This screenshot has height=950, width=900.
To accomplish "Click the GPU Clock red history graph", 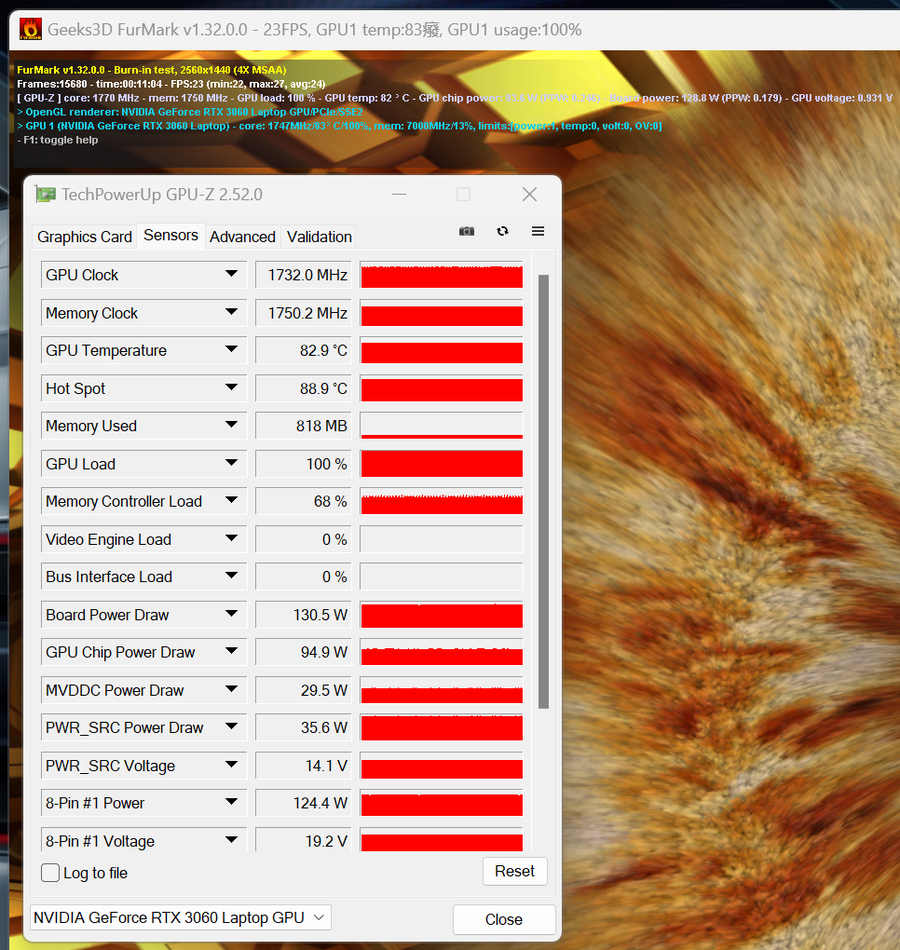I will click(x=441, y=275).
